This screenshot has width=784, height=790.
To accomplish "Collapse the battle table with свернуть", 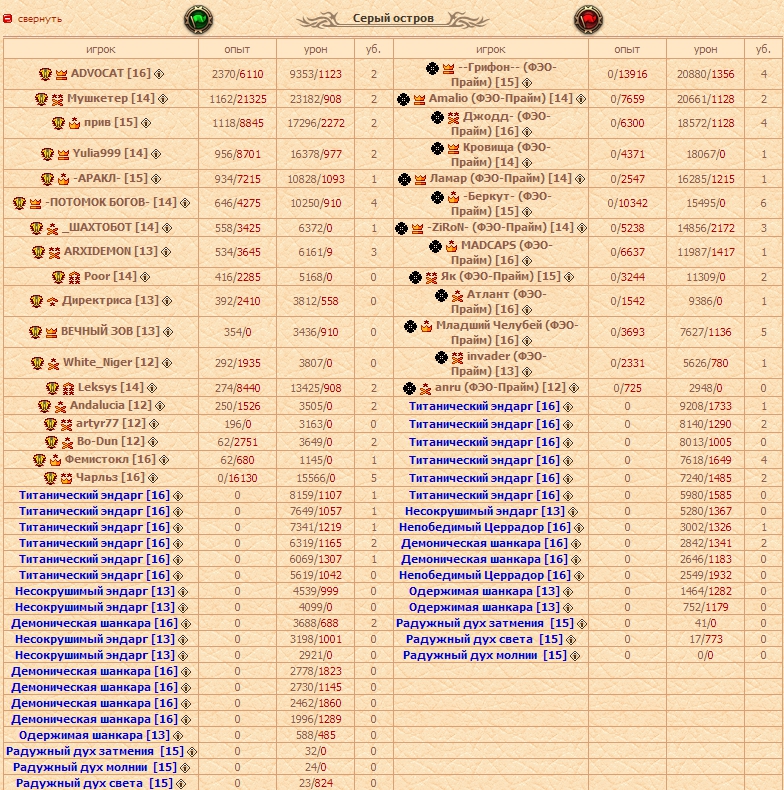I will point(40,18).
